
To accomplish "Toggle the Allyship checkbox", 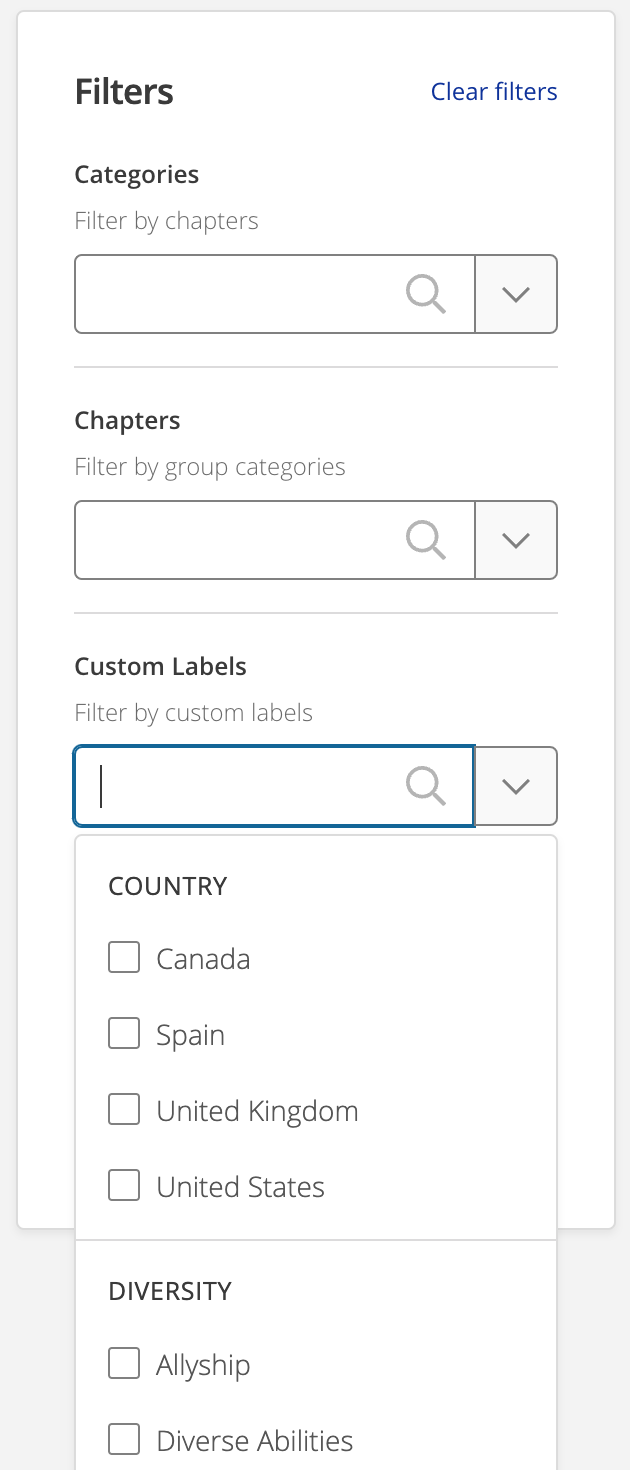I will click(124, 1364).
